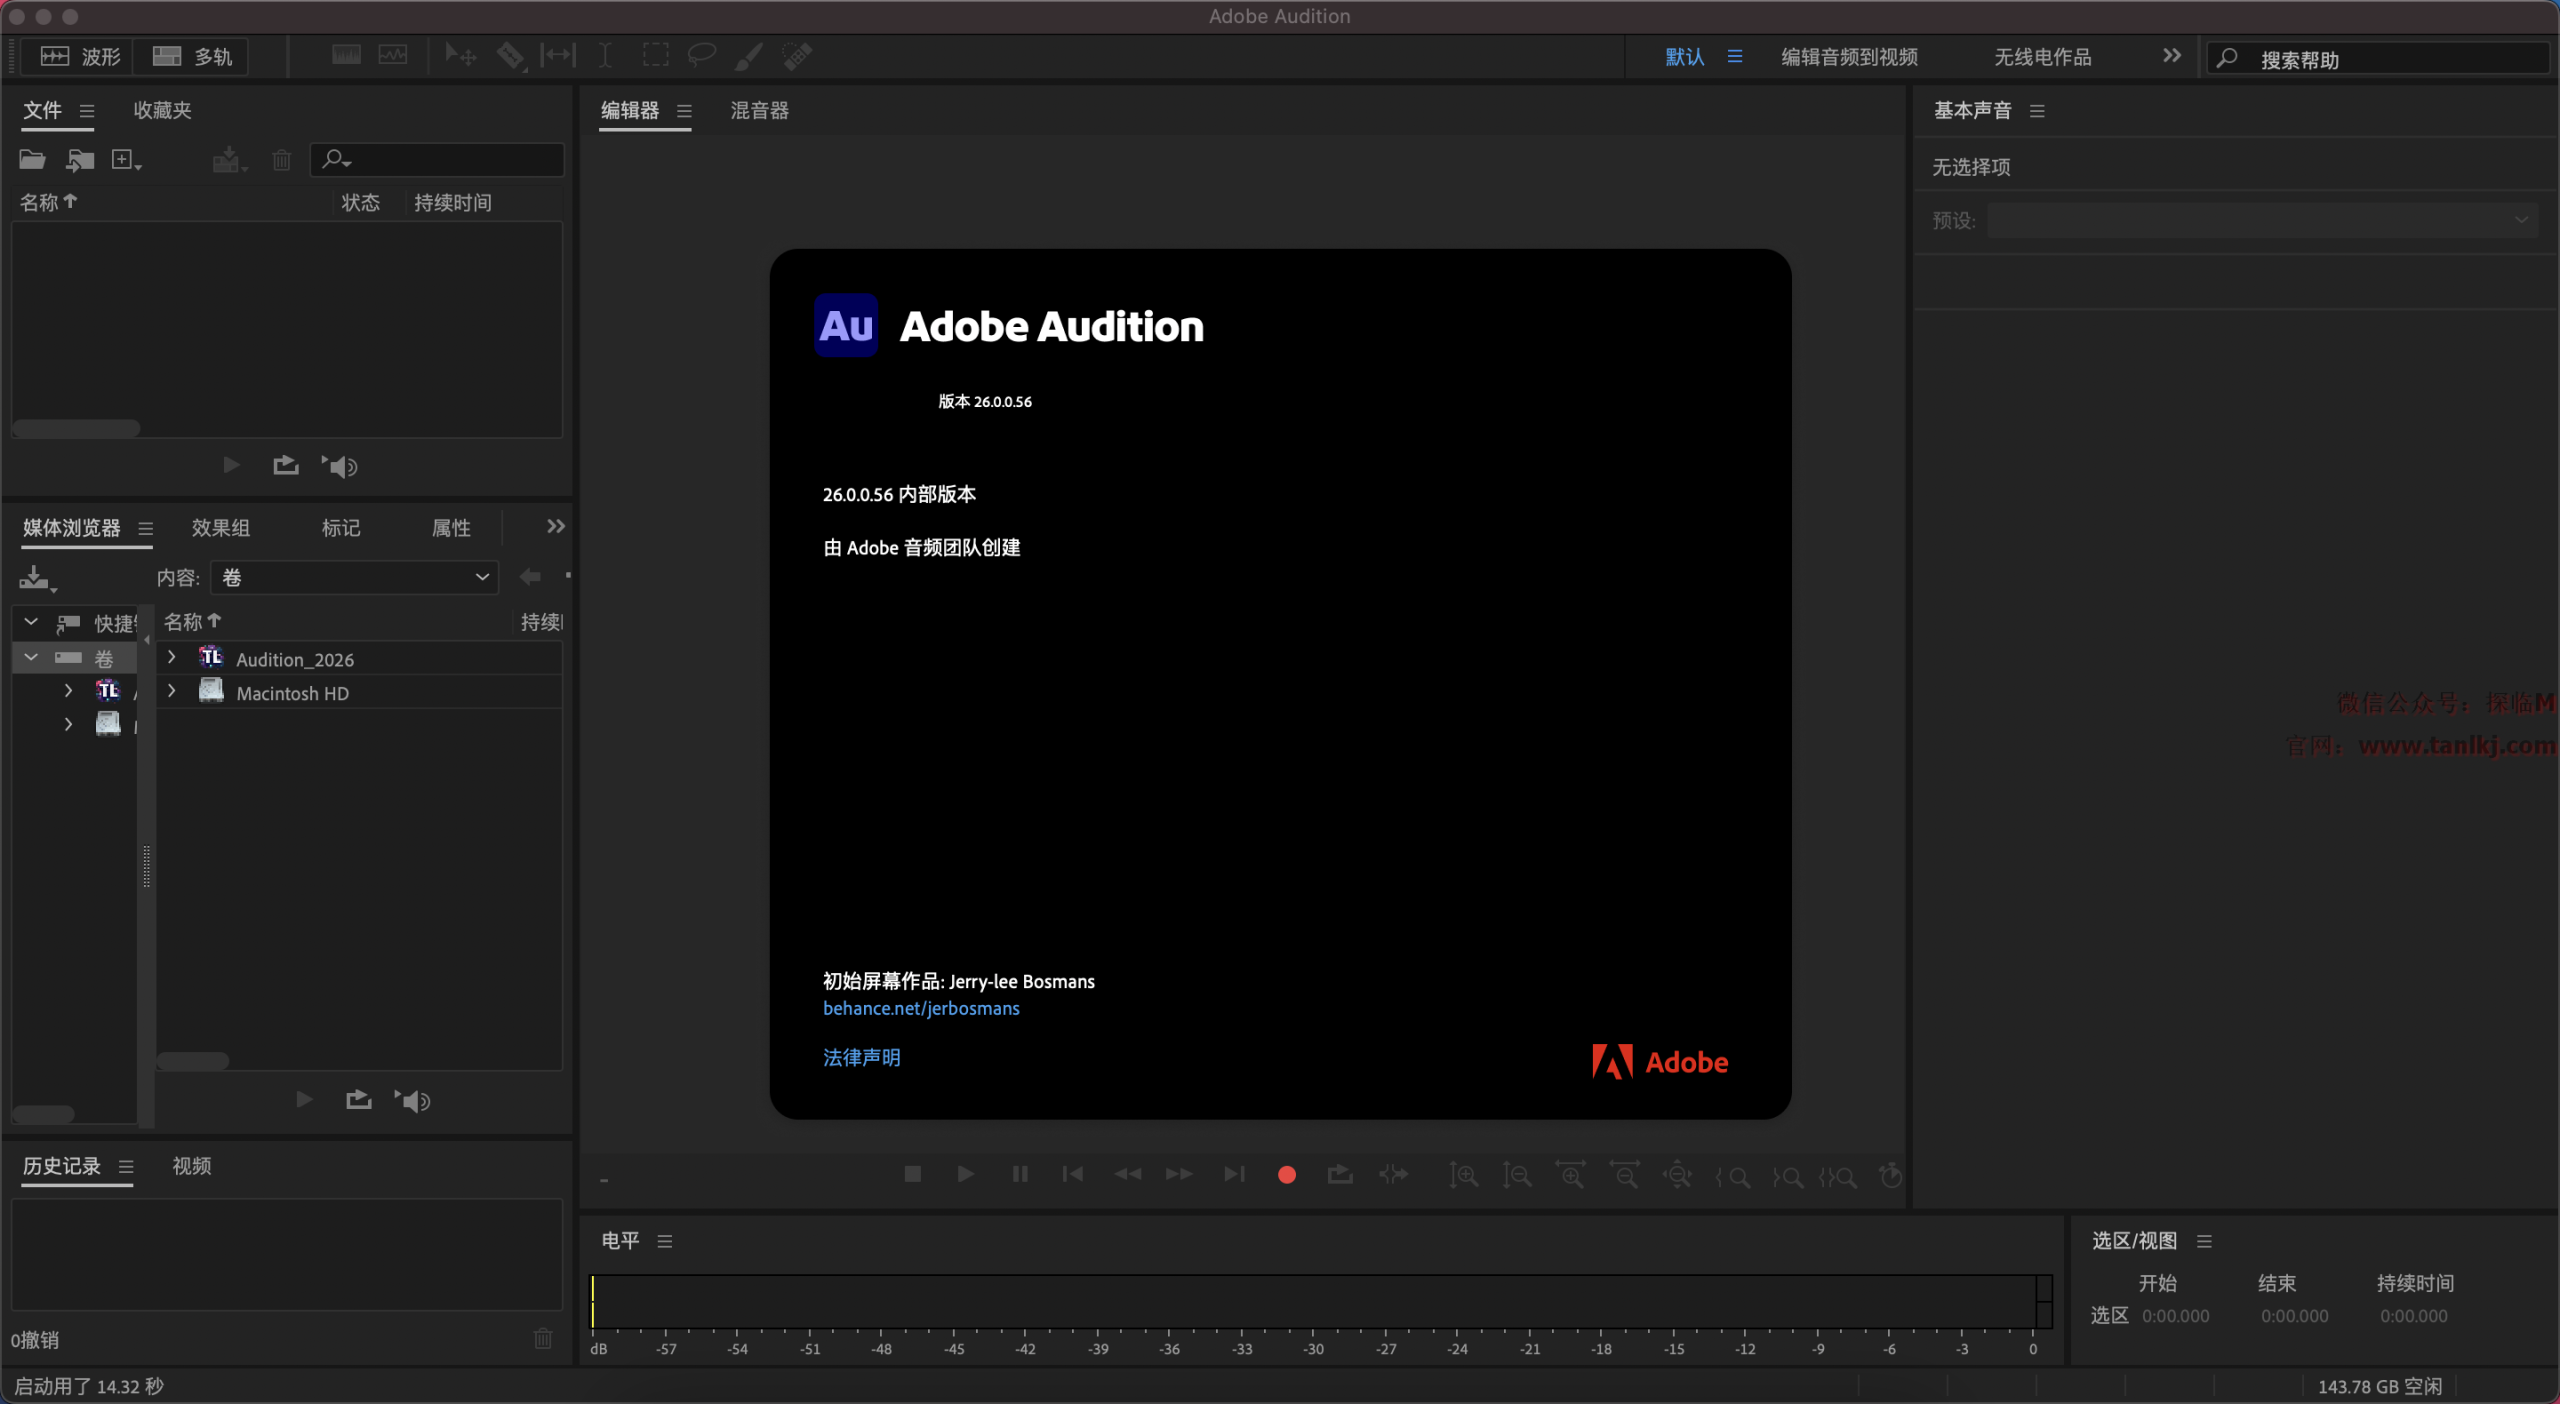The width and height of the screenshot is (2560, 1404).
Task: Clear history with the History panel trash icon
Action: coord(543,1338)
